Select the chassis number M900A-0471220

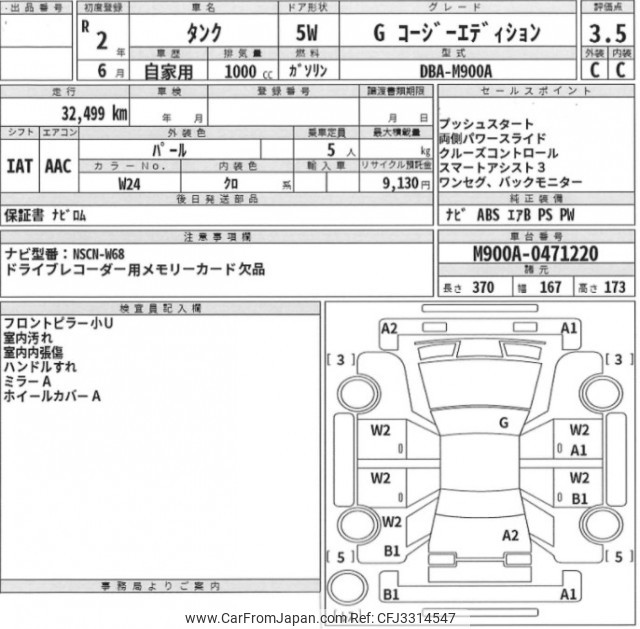point(536,253)
